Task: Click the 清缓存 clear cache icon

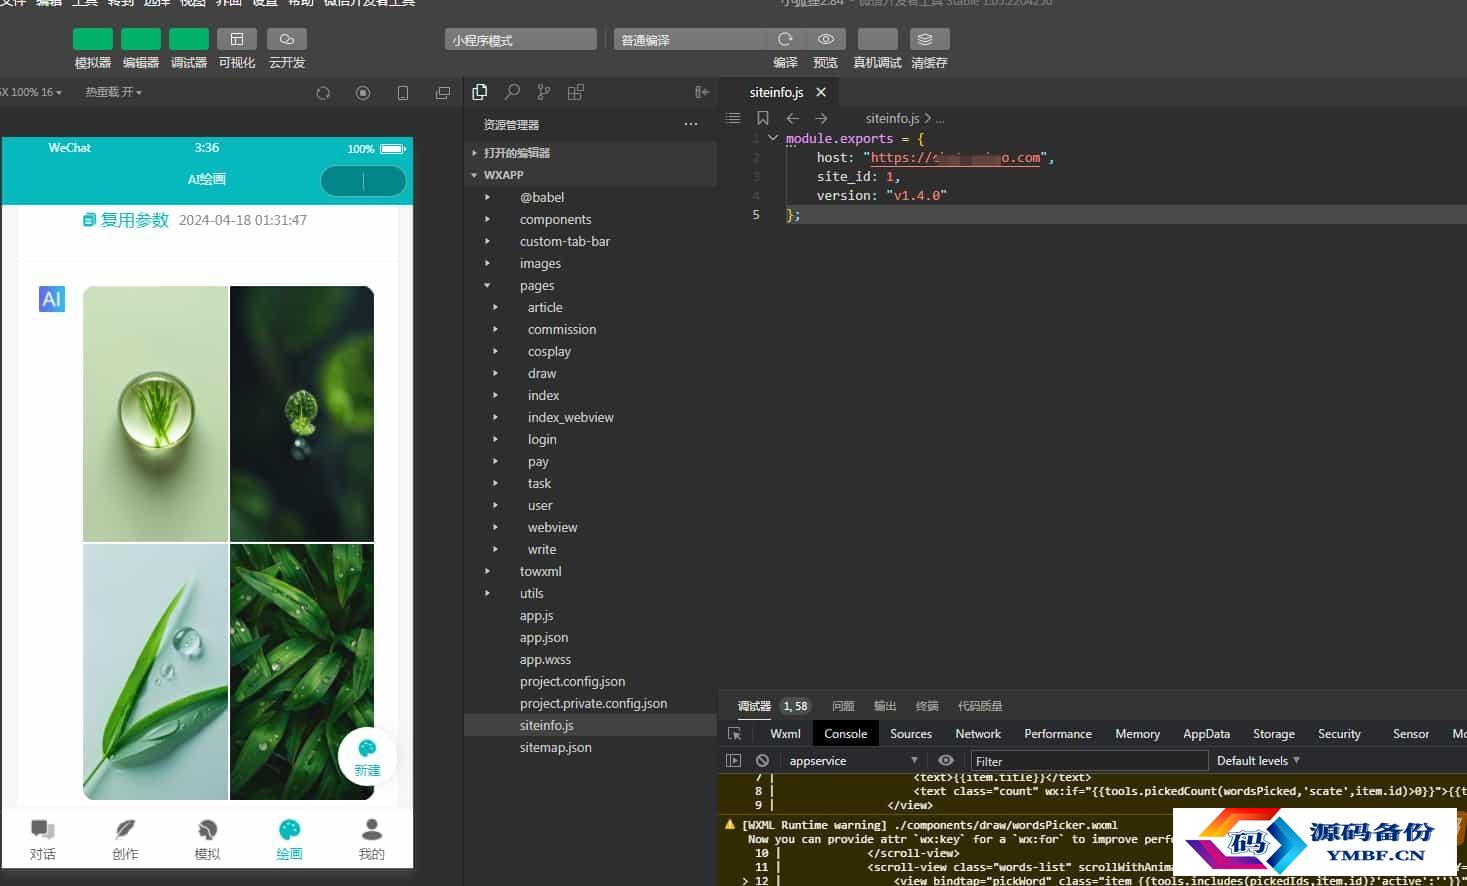Action: click(929, 39)
